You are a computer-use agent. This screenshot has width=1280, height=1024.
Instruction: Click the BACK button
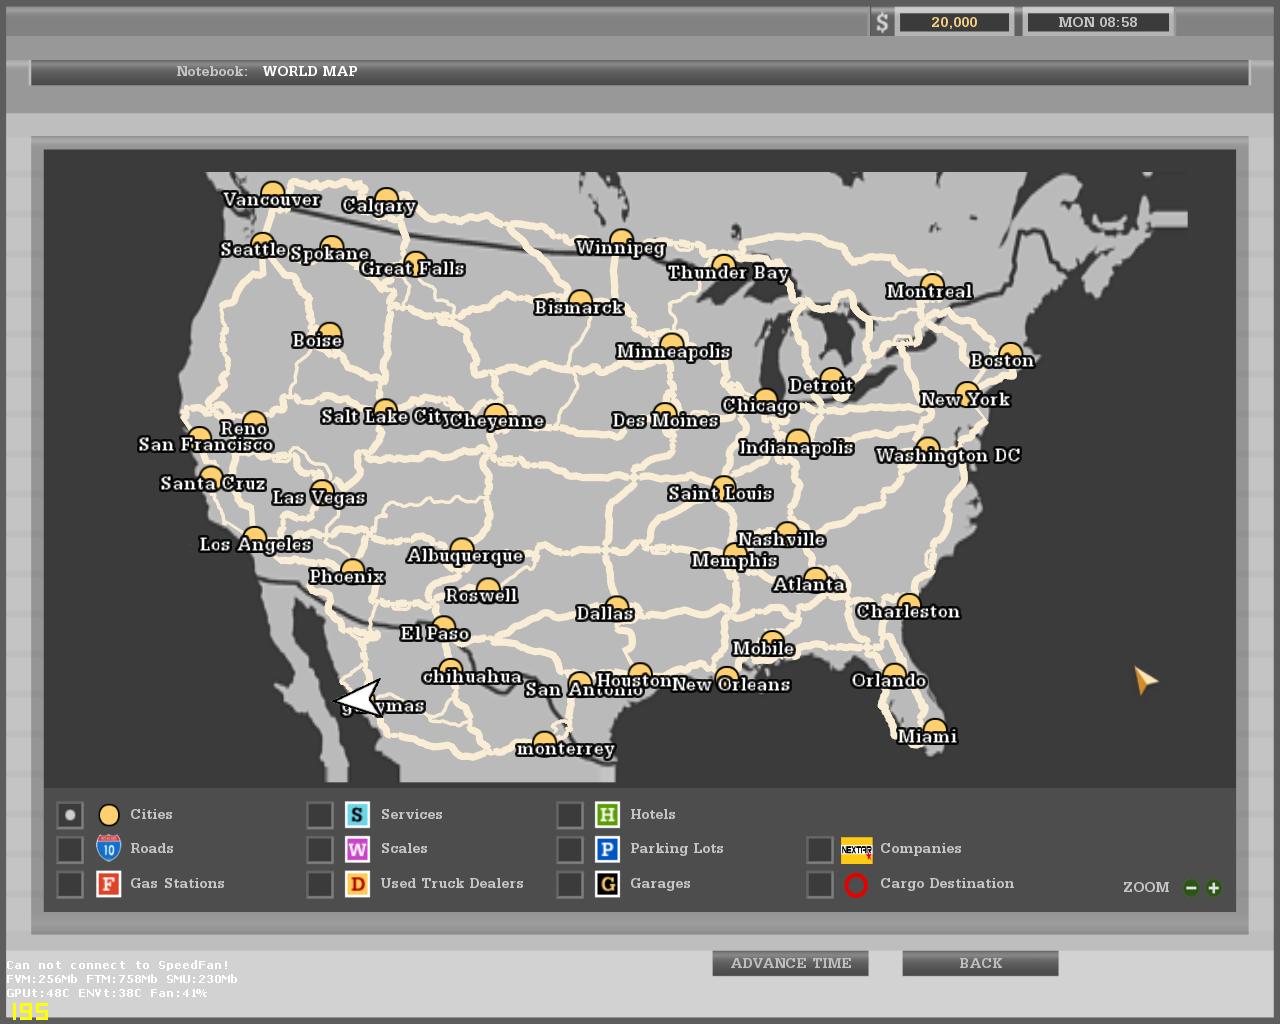(980, 963)
